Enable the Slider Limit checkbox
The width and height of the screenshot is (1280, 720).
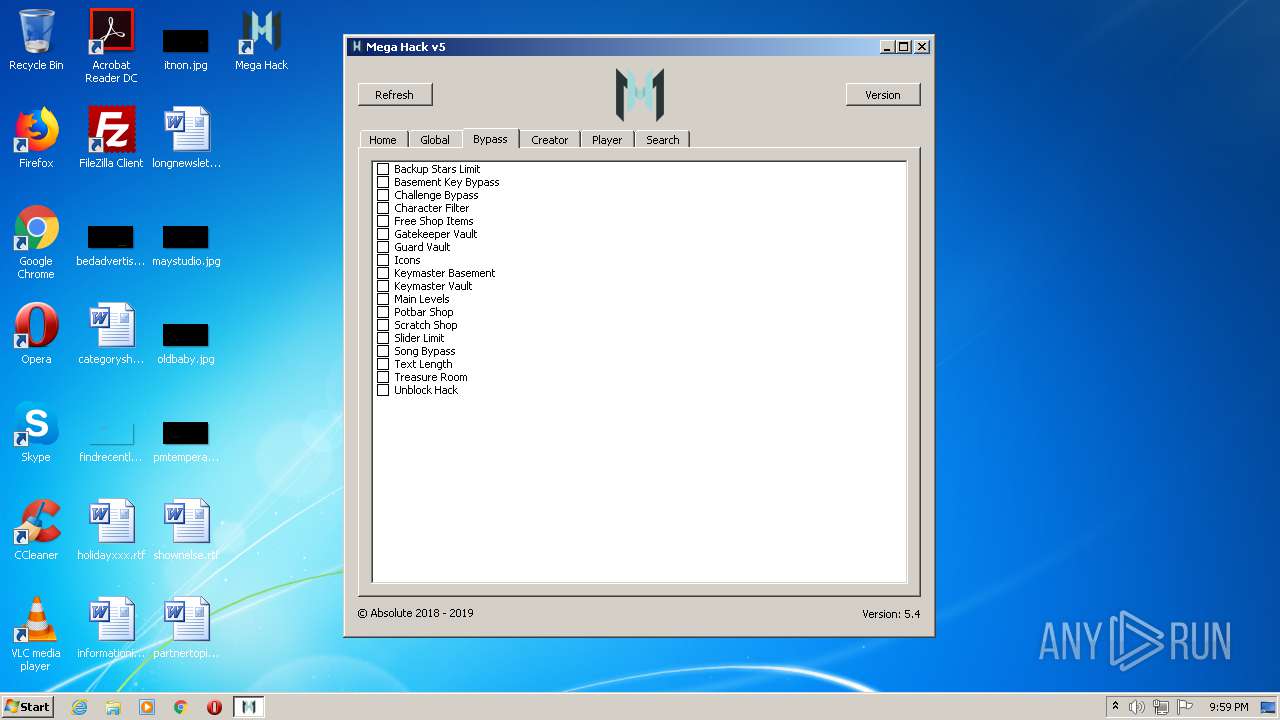click(x=382, y=338)
